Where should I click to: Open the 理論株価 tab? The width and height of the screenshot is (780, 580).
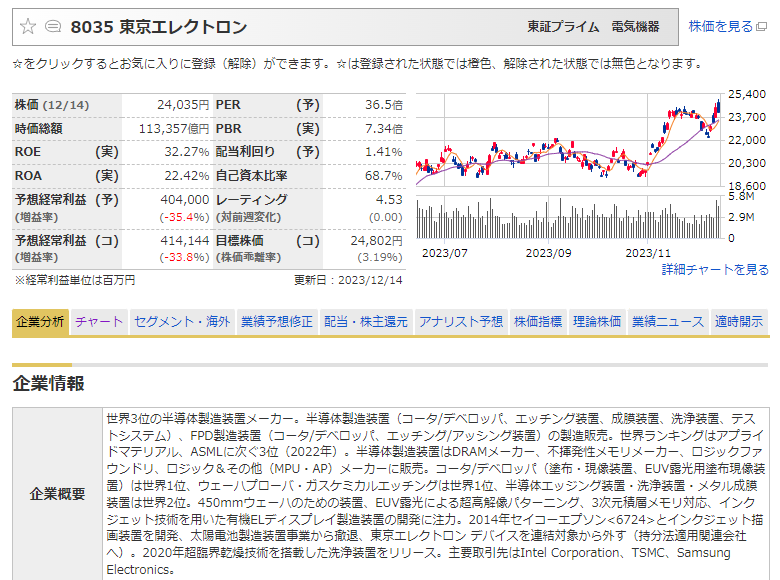(x=597, y=322)
